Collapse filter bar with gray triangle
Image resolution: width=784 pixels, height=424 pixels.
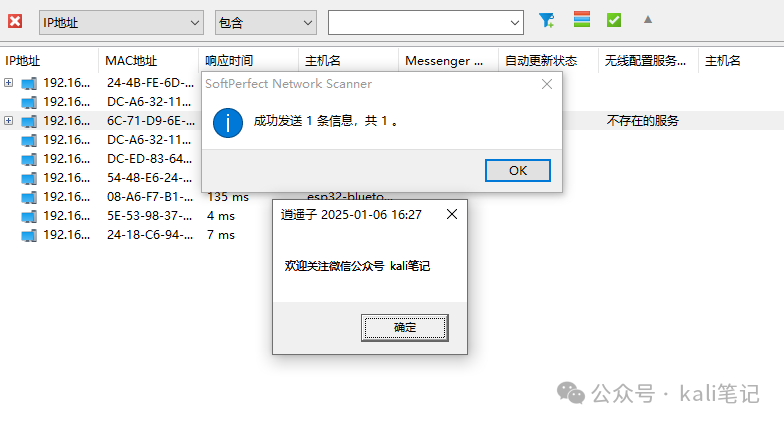tap(648, 20)
